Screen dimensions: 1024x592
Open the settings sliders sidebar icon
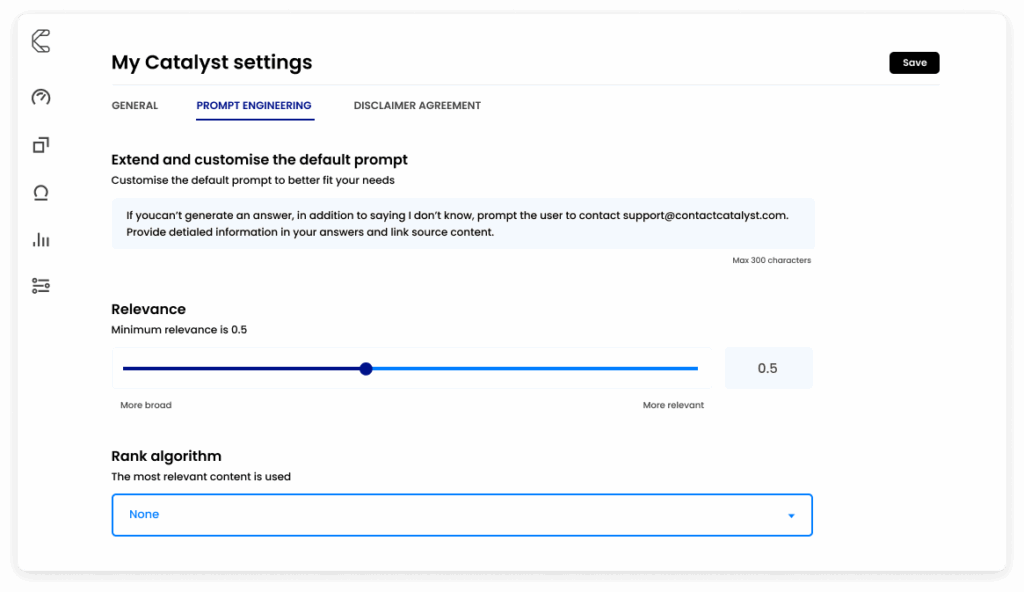[x=41, y=286]
